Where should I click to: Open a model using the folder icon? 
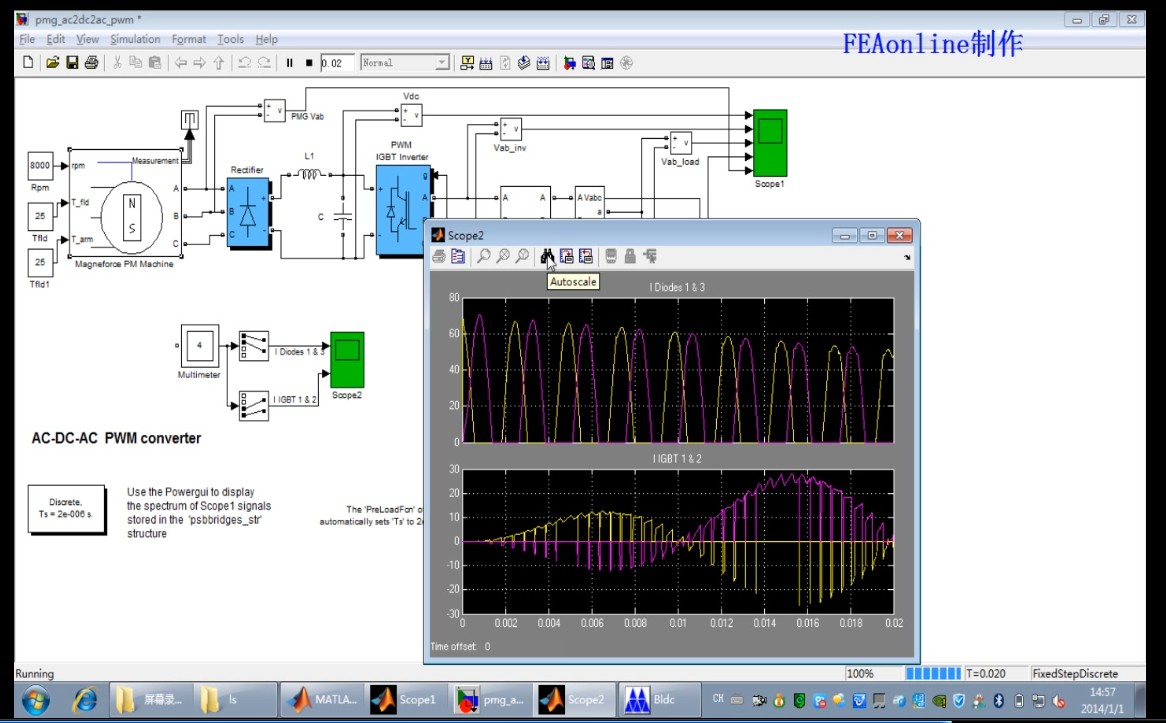(50, 63)
